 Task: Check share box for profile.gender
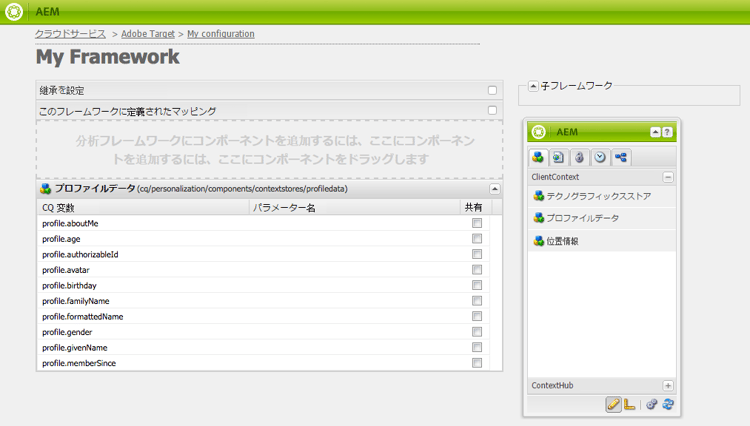(477, 332)
